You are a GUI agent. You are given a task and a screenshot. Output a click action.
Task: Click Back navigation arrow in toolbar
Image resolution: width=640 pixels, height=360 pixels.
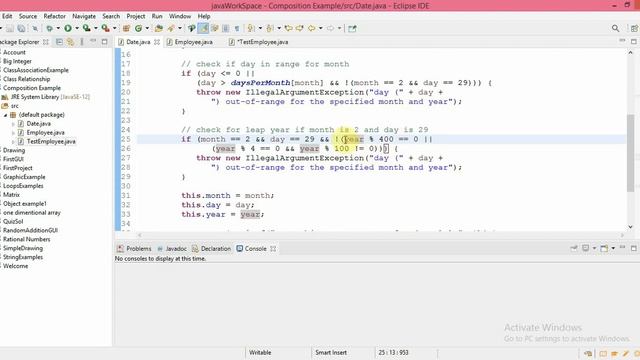(x=311, y=28)
